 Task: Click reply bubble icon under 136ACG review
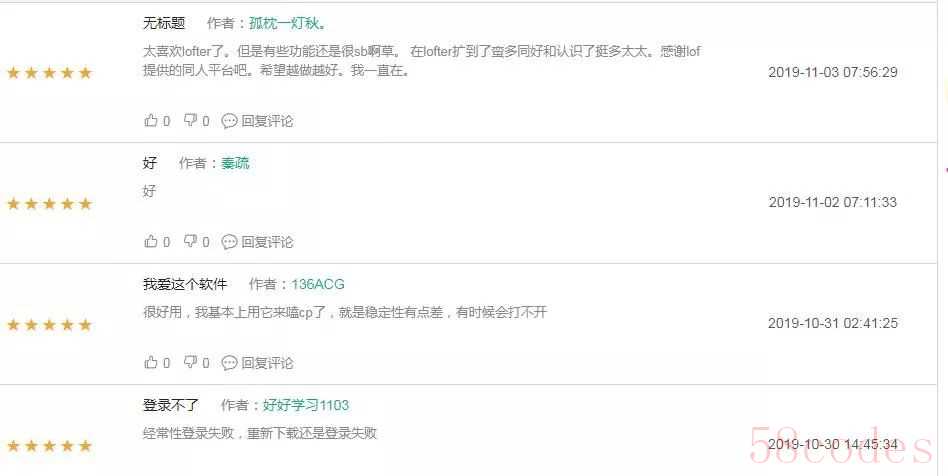[x=229, y=363]
